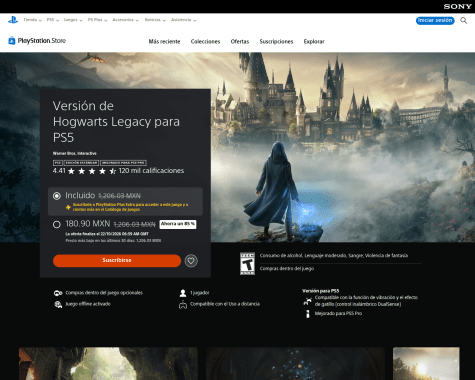This screenshot has width=475, height=380.
Task: Select the Incluido subscription option
Action: pos(125,201)
